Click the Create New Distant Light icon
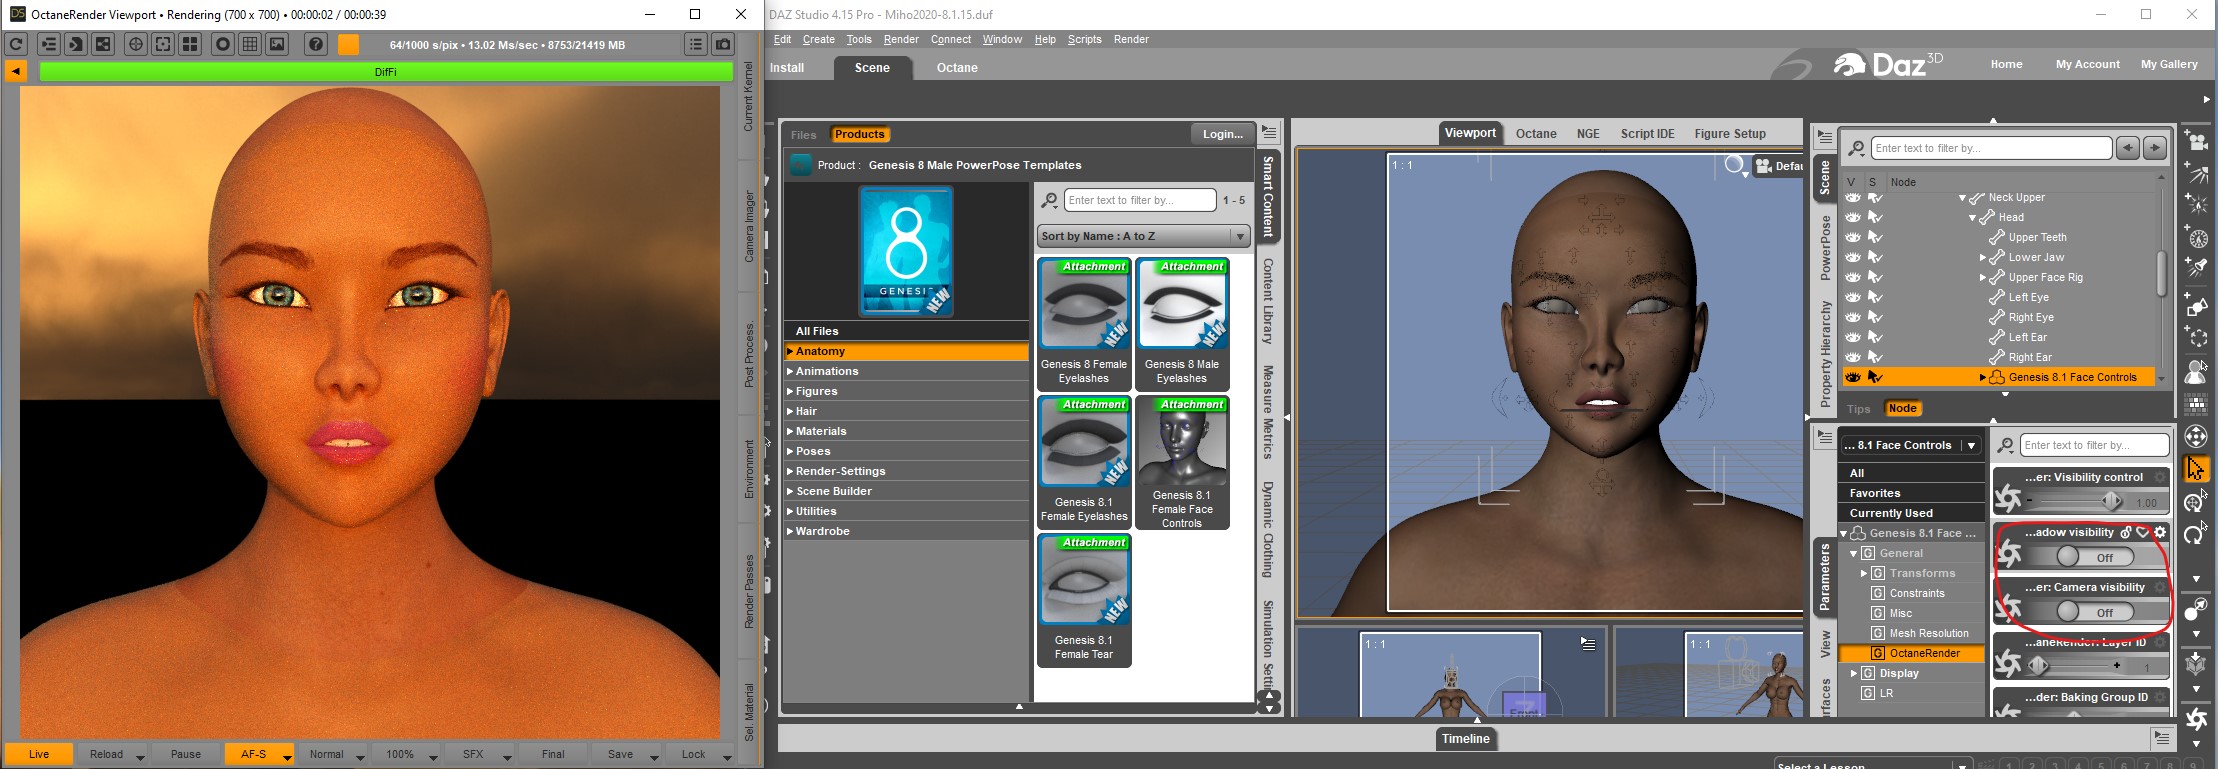 pyautogui.click(x=2196, y=173)
